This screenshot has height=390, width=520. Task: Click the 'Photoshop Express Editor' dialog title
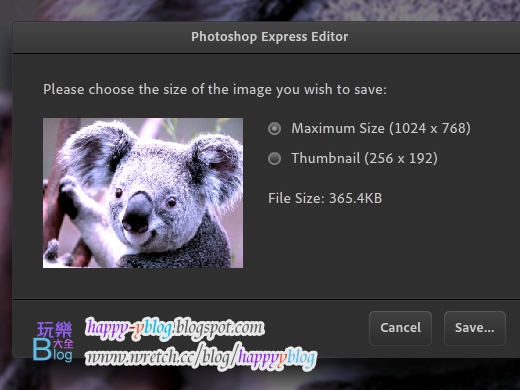(x=269, y=37)
